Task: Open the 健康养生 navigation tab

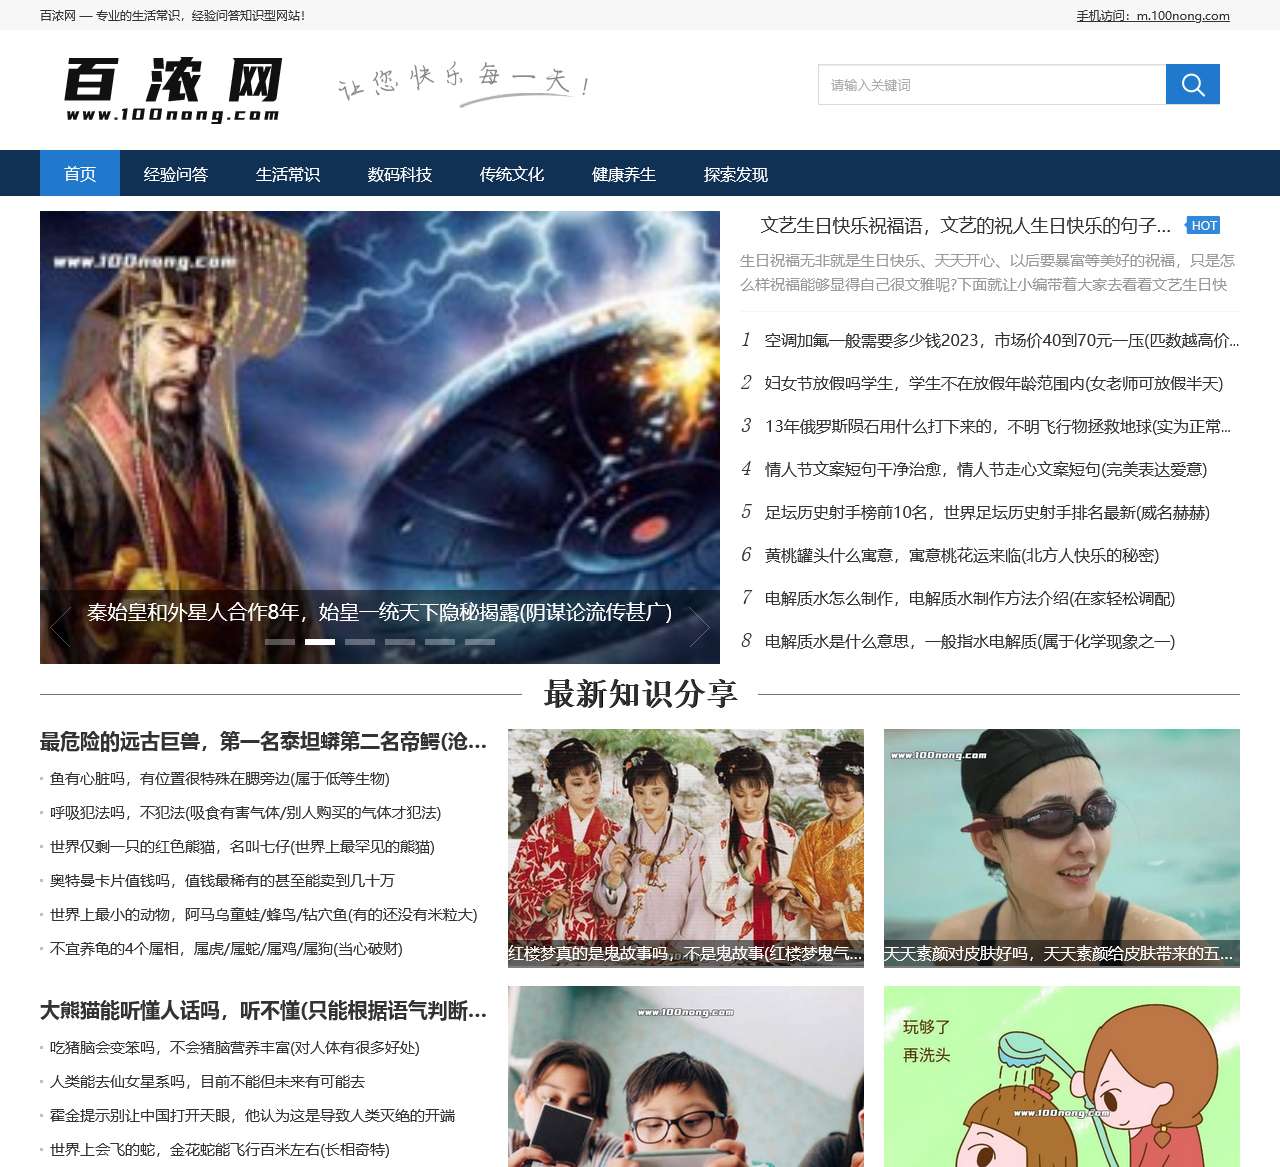Action: pyautogui.click(x=624, y=174)
